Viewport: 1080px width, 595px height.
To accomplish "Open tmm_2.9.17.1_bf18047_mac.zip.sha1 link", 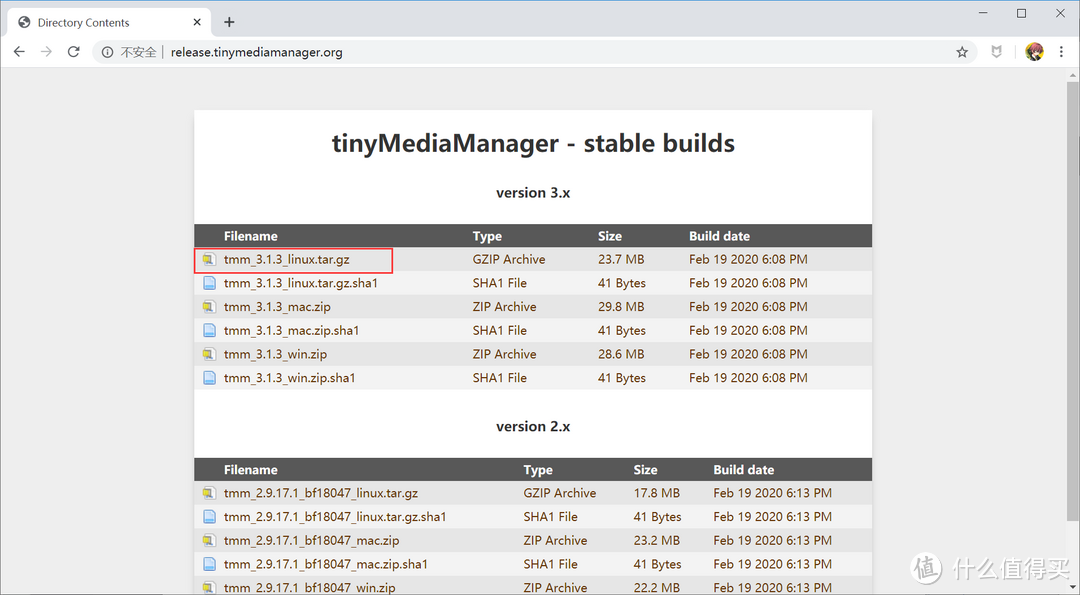I will 326,564.
